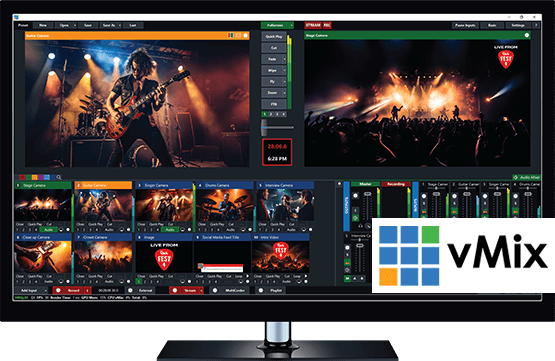Solo the Guitar Camera mixer channel
555x361 pixels.
(x=454, y=204)
